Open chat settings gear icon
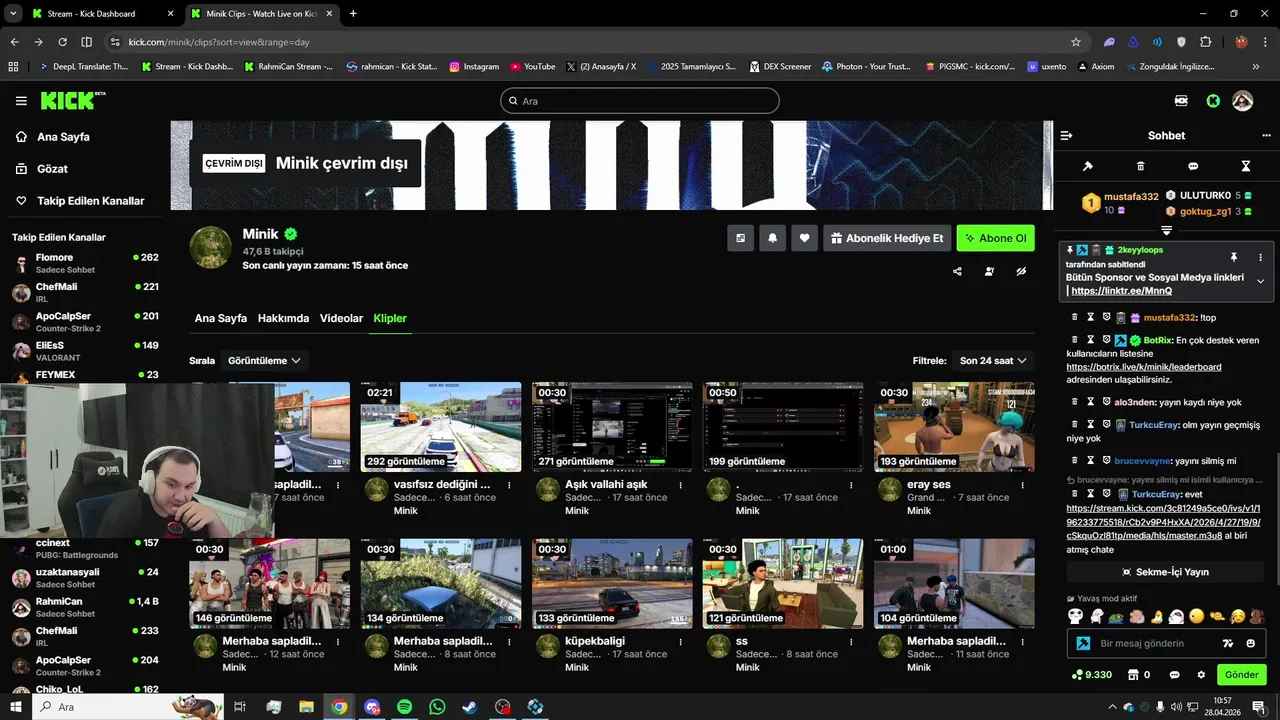The image size is (1280, 720). point(1201,675)
